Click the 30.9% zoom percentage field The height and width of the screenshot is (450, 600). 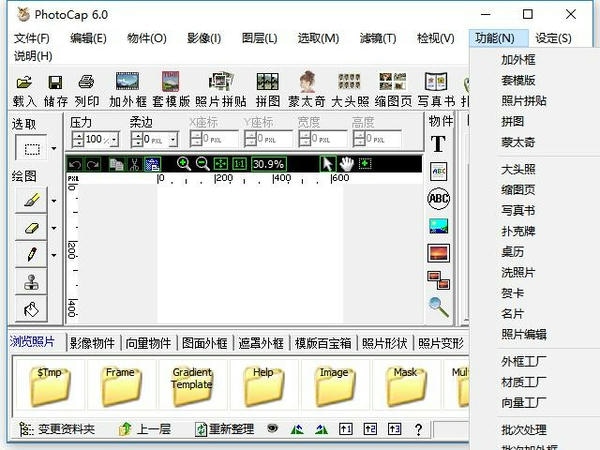point(268,164)
